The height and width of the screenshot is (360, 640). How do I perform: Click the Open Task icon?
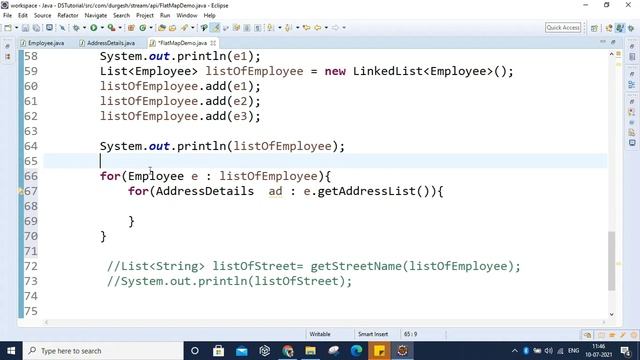(172, 28)
